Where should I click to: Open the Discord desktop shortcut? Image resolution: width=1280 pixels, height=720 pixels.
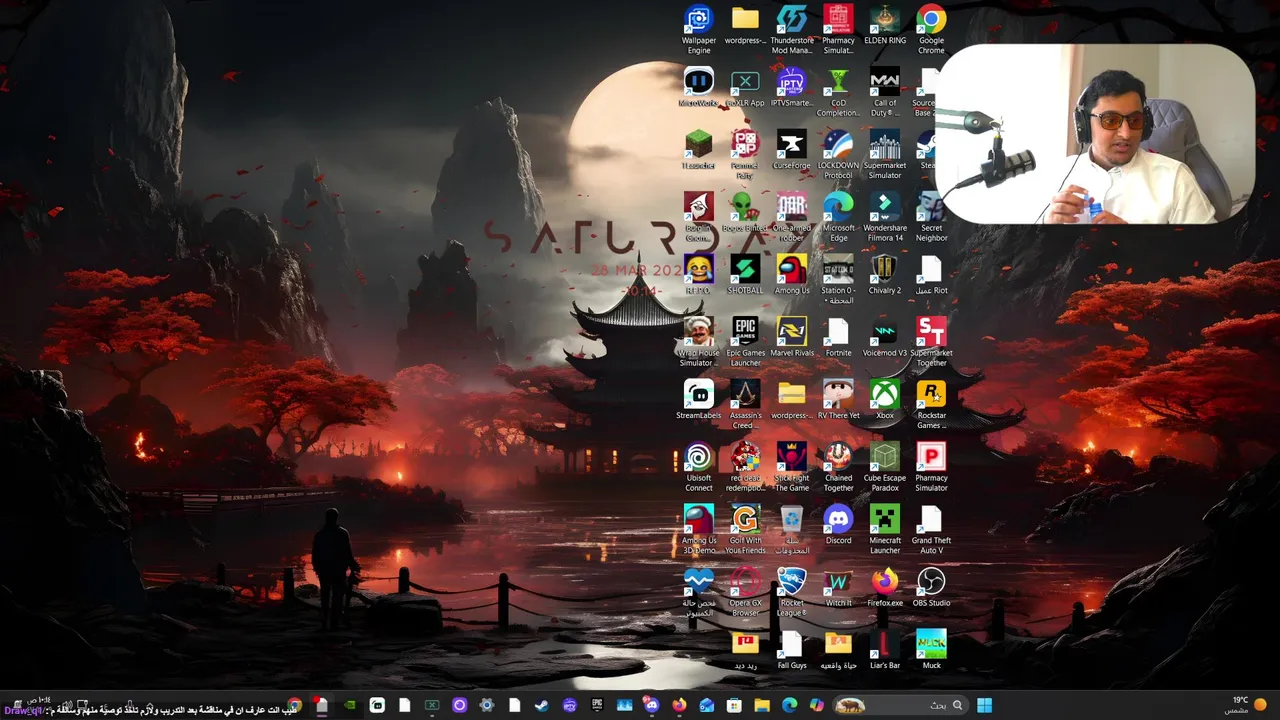tap(838, 525)
